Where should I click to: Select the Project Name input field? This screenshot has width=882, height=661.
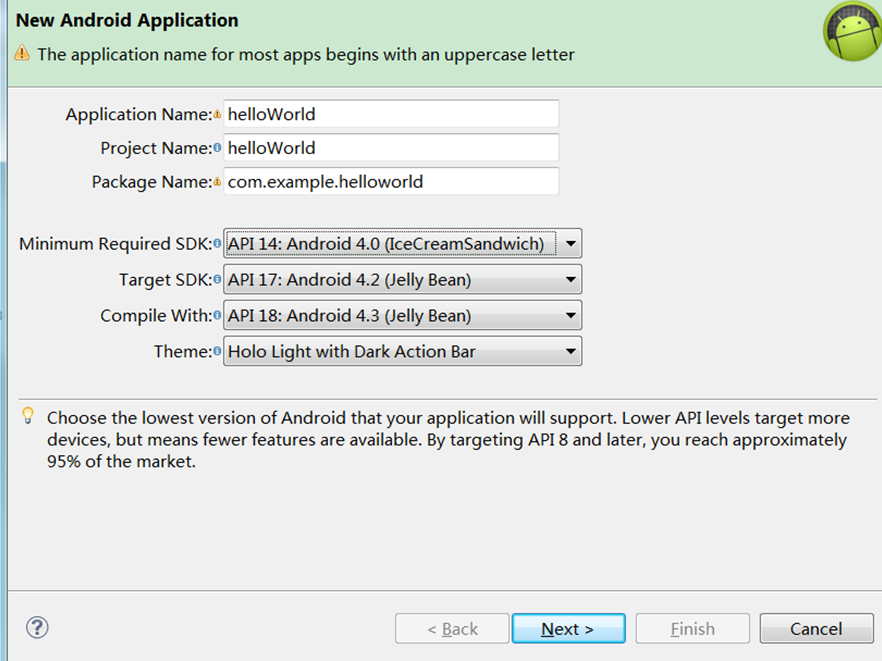[392, 148]
